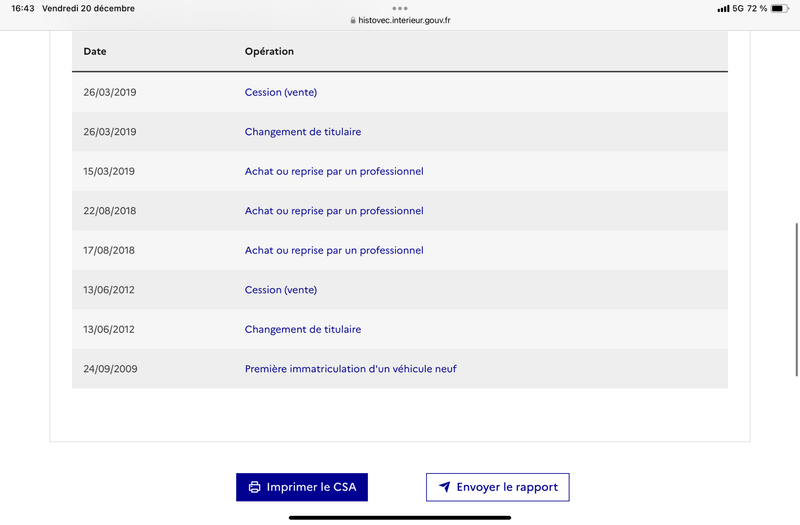This screenshot has height=525, width=800.
Task: Open the 13/06/2012 Cession (vente) entry
Action: (281, 290)
